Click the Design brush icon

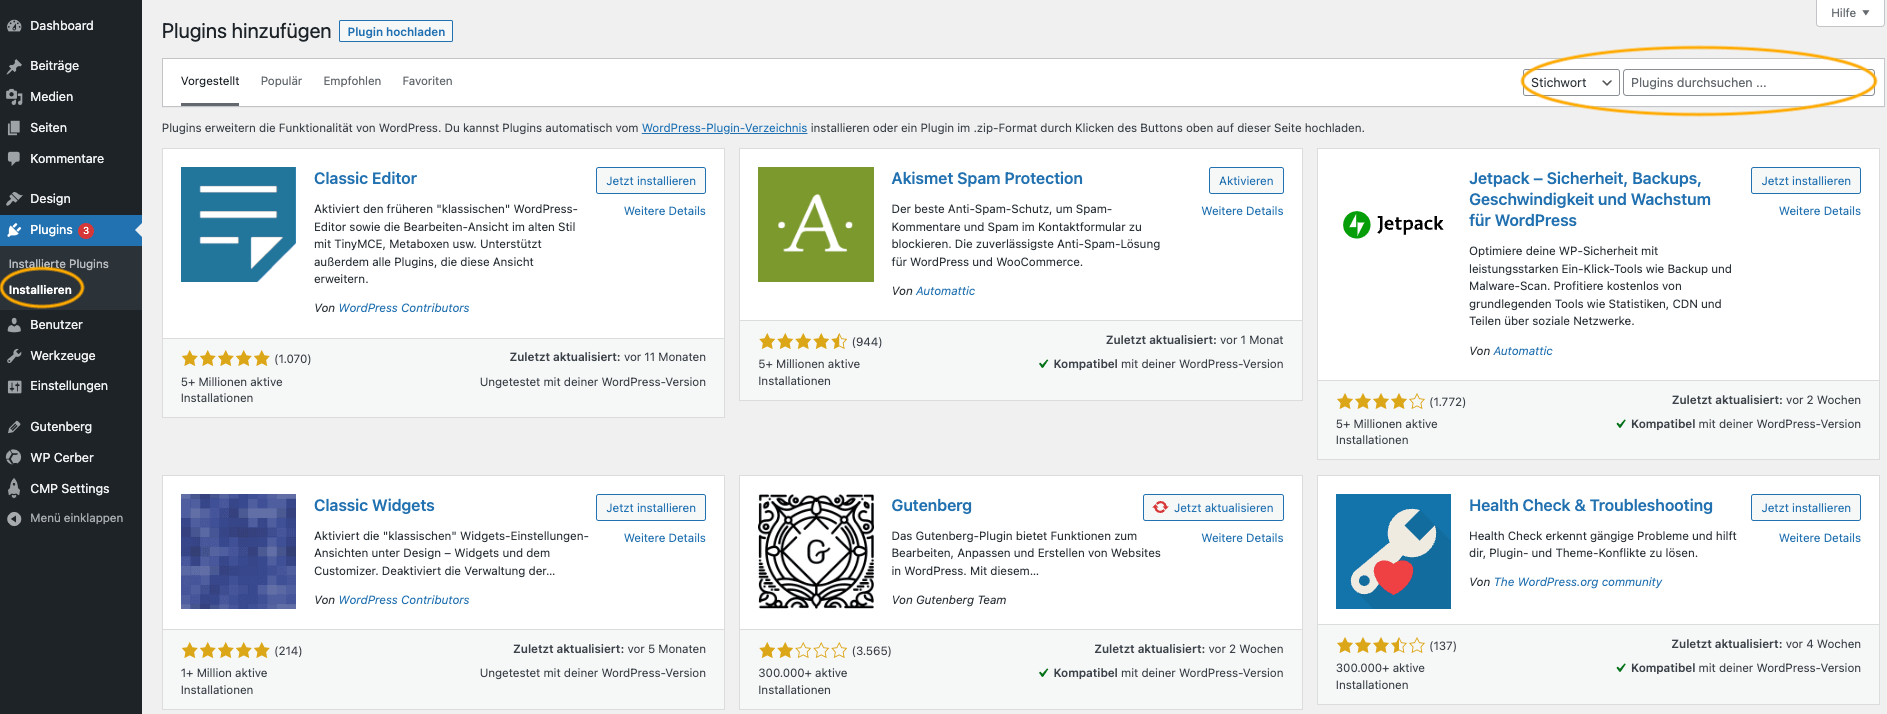click(14, 199)
